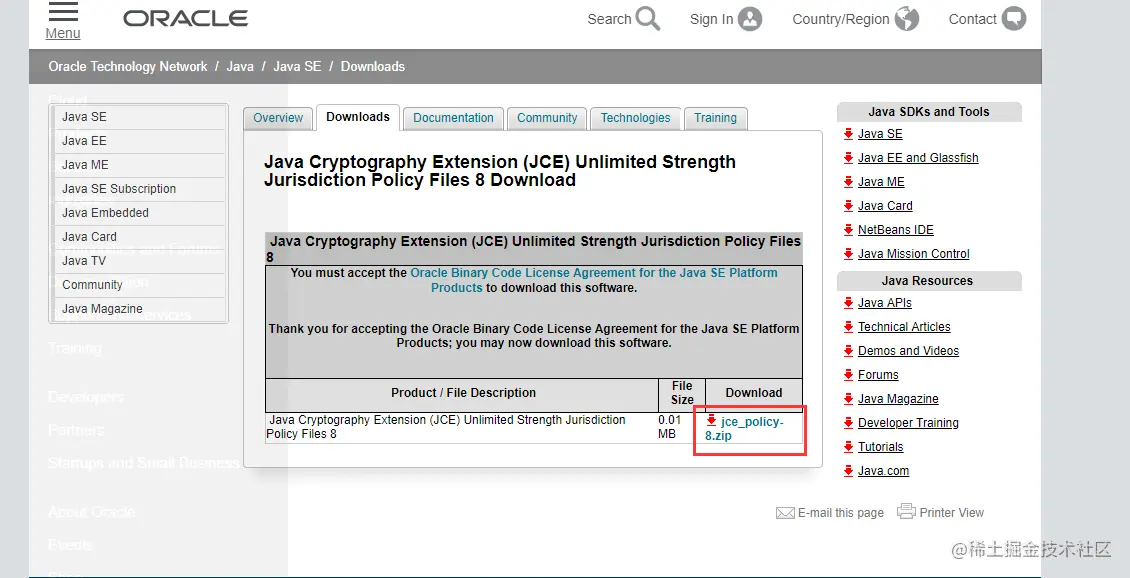This screenshot has width=1130, height=578.
Task: Click red arrow icon beside Java Mission Control
Action: (848, 254)
